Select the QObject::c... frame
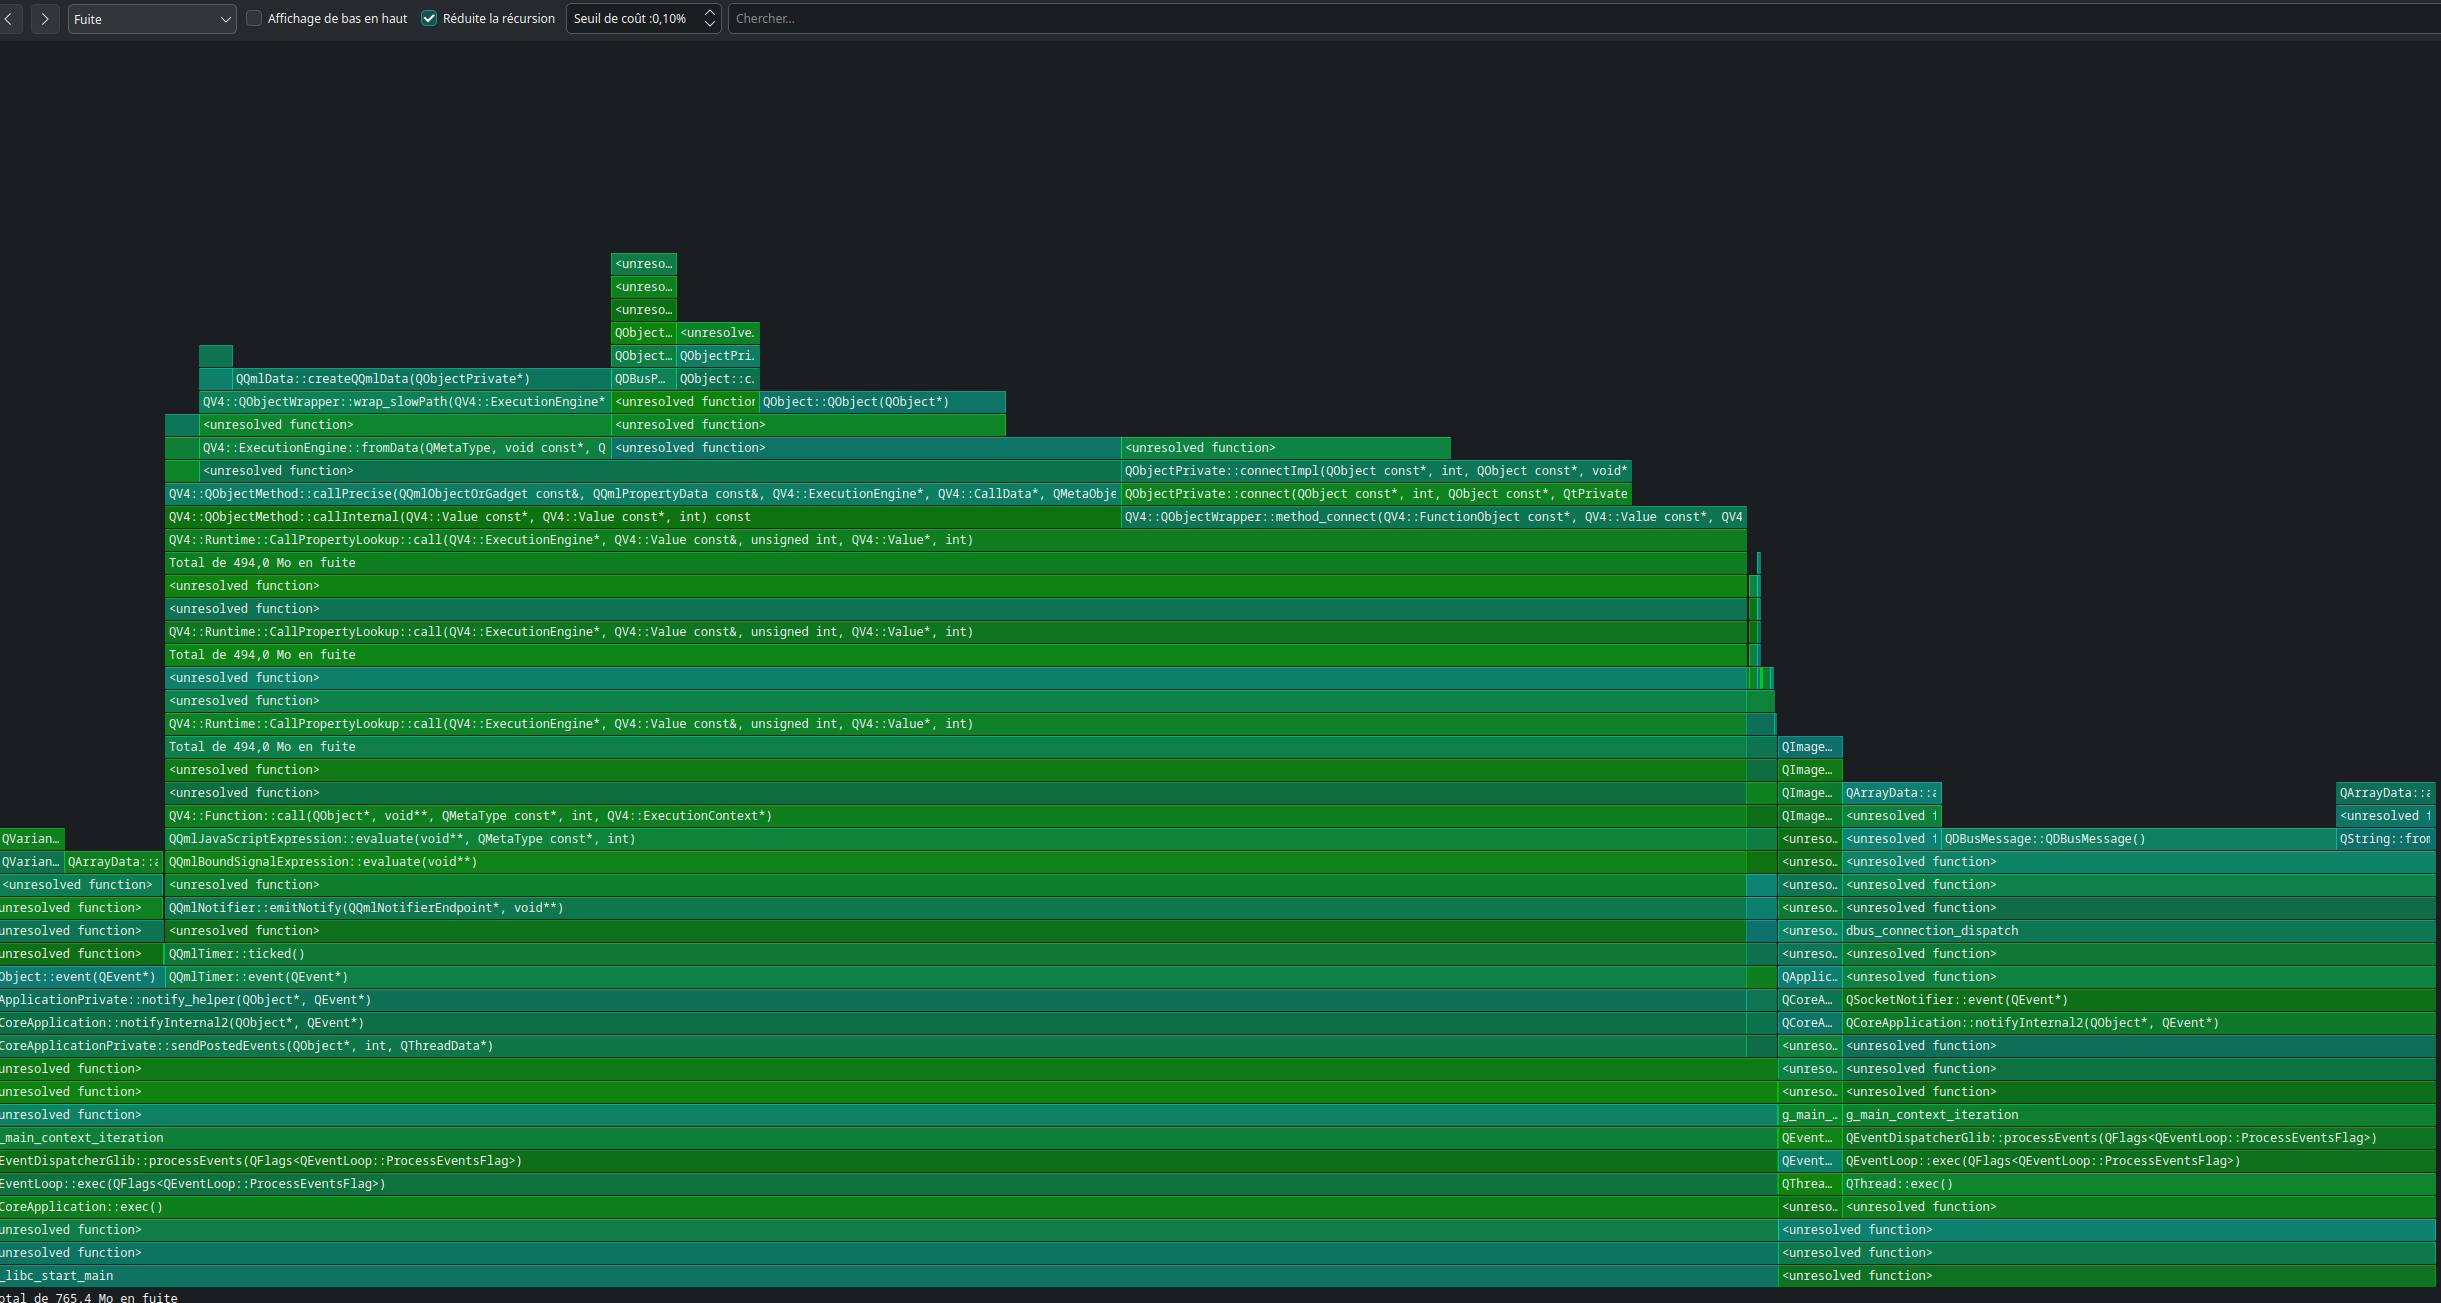 pyautogui.click(x=718, y=379)
